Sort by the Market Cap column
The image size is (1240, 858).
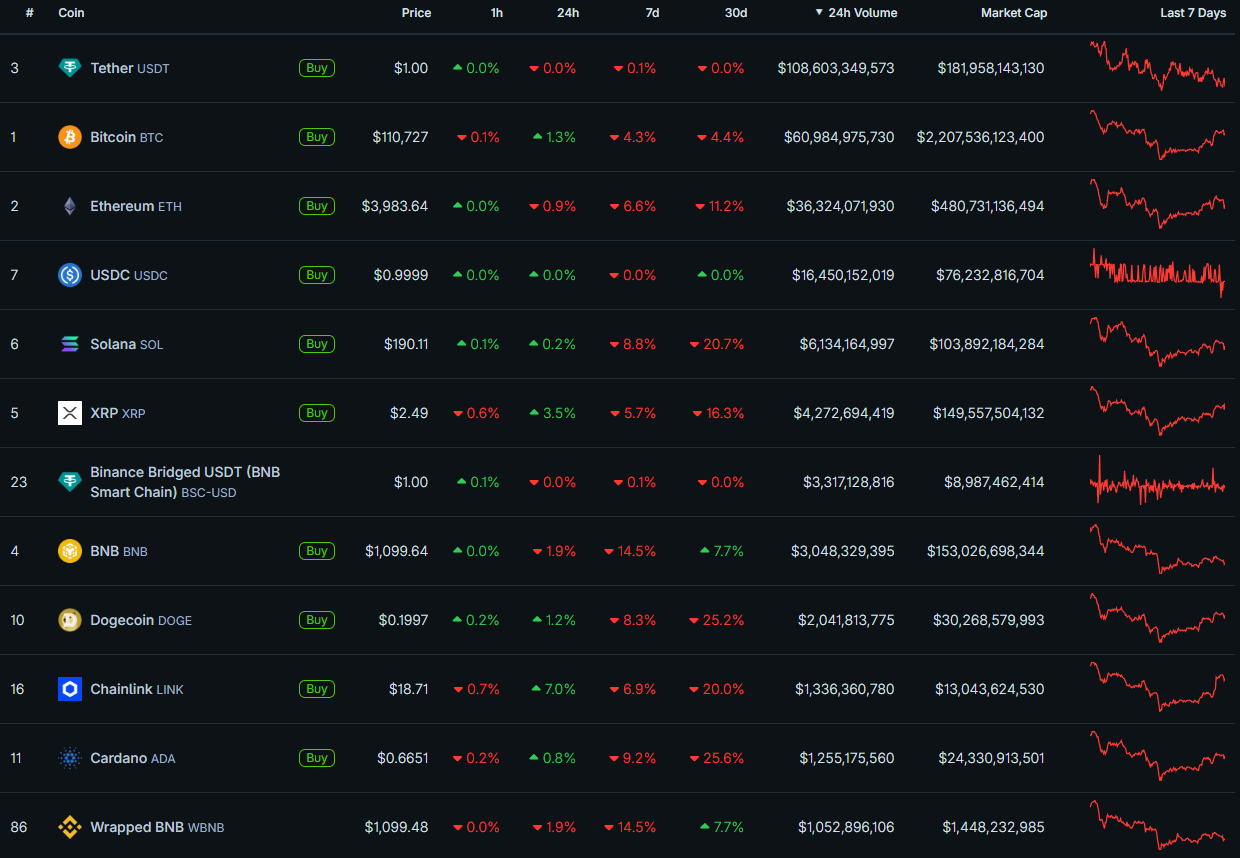1014,13
